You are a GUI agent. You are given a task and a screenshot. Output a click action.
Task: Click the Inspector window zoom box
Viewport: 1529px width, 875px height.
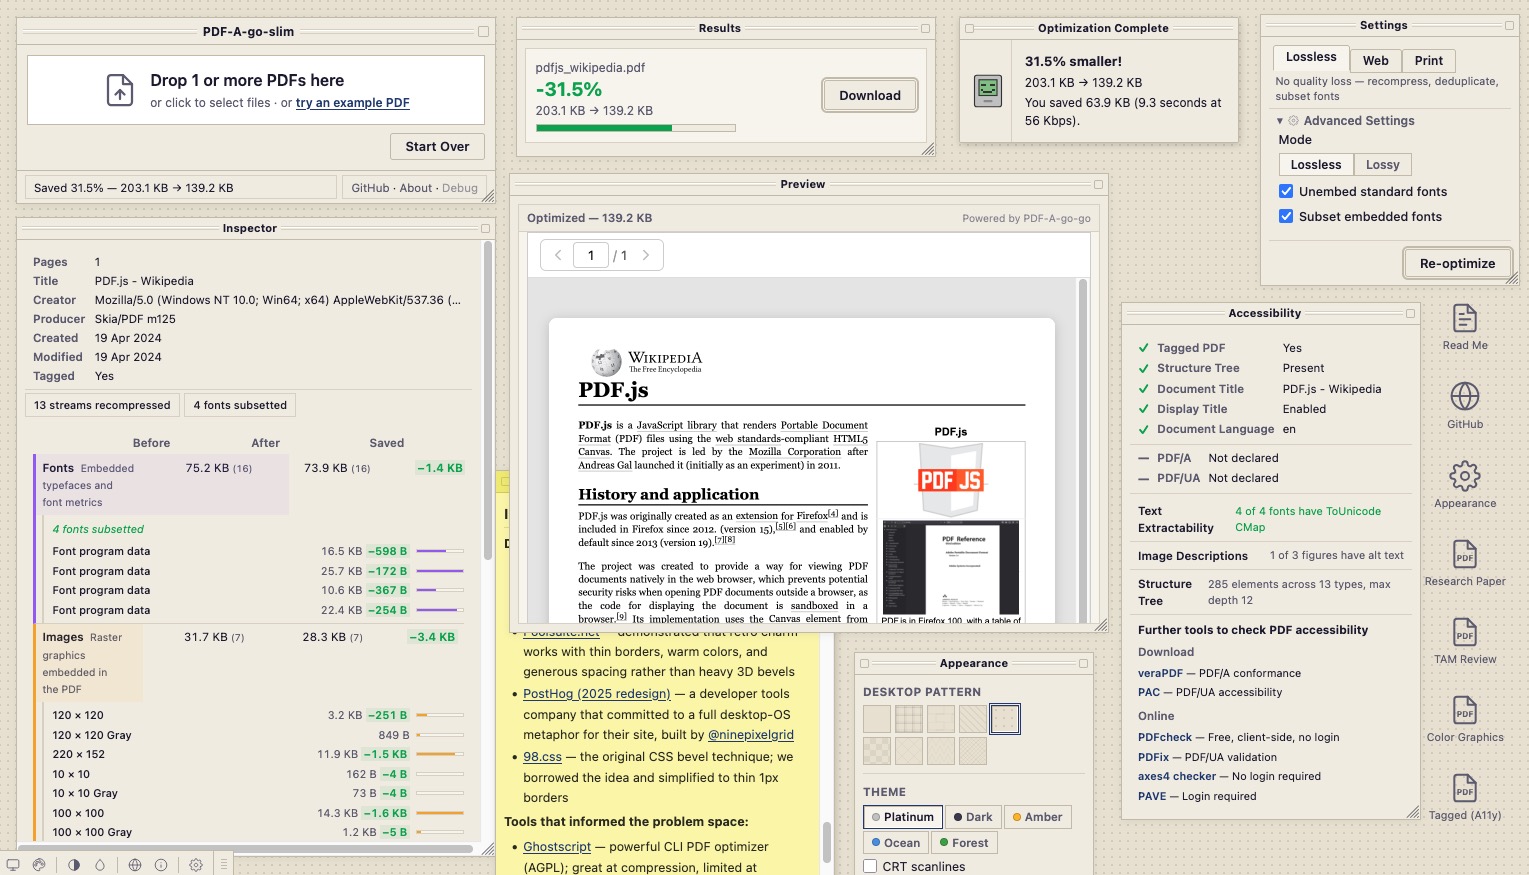click(x=484, y=229)
